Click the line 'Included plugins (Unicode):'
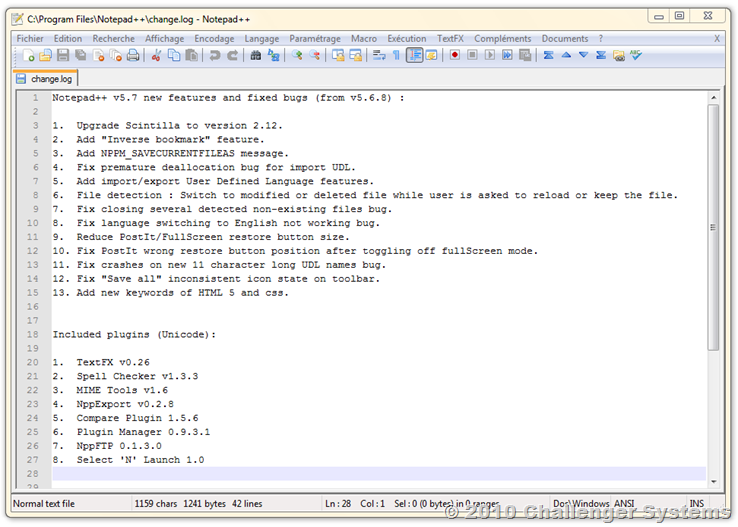Image resolution: width=738 pixels, height=527 pixels. point(134,335)
